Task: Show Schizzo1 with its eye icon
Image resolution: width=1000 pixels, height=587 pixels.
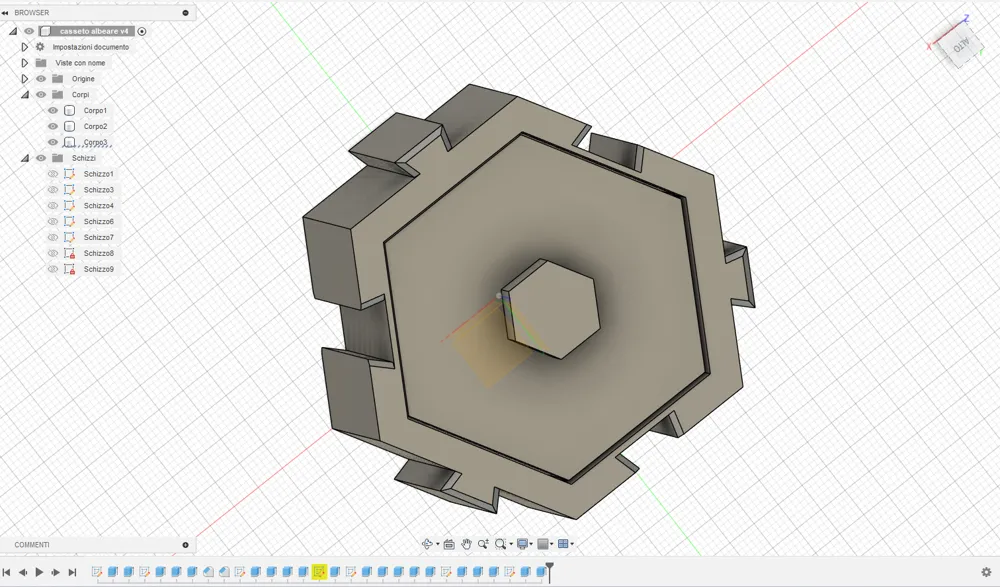Action: pos(53,174)
